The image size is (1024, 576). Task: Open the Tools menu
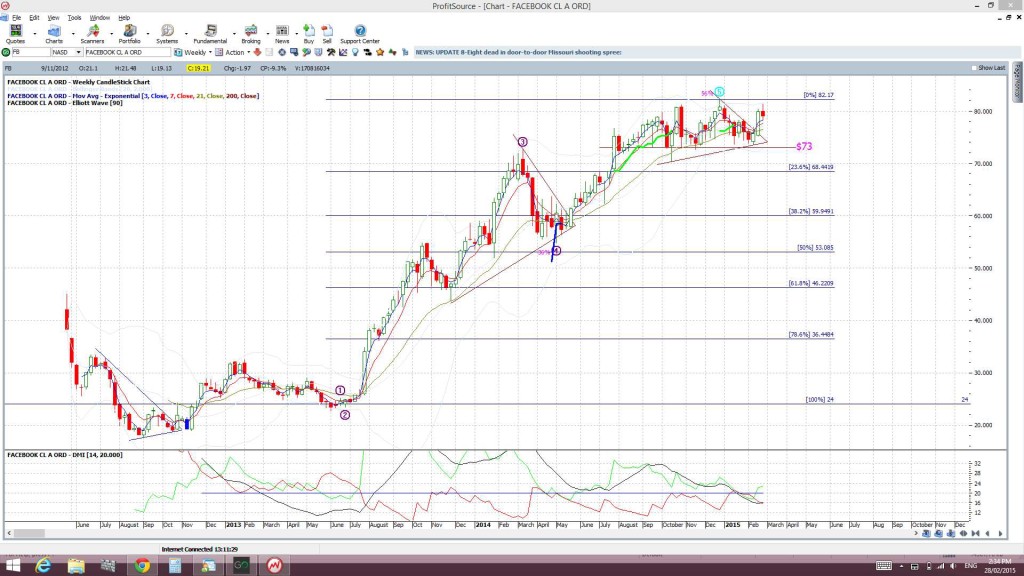pos(74,18)
